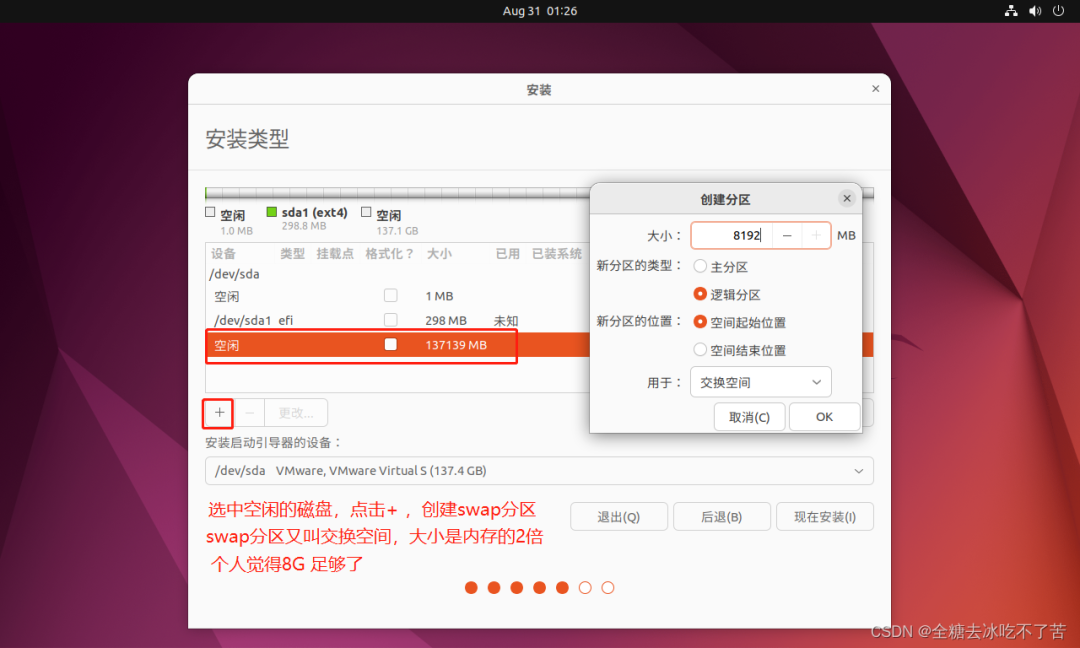Expand the boot loader device /dev/sda dropdown
The width and height of the screenshot is (1080, 648).
coord(539,471)
